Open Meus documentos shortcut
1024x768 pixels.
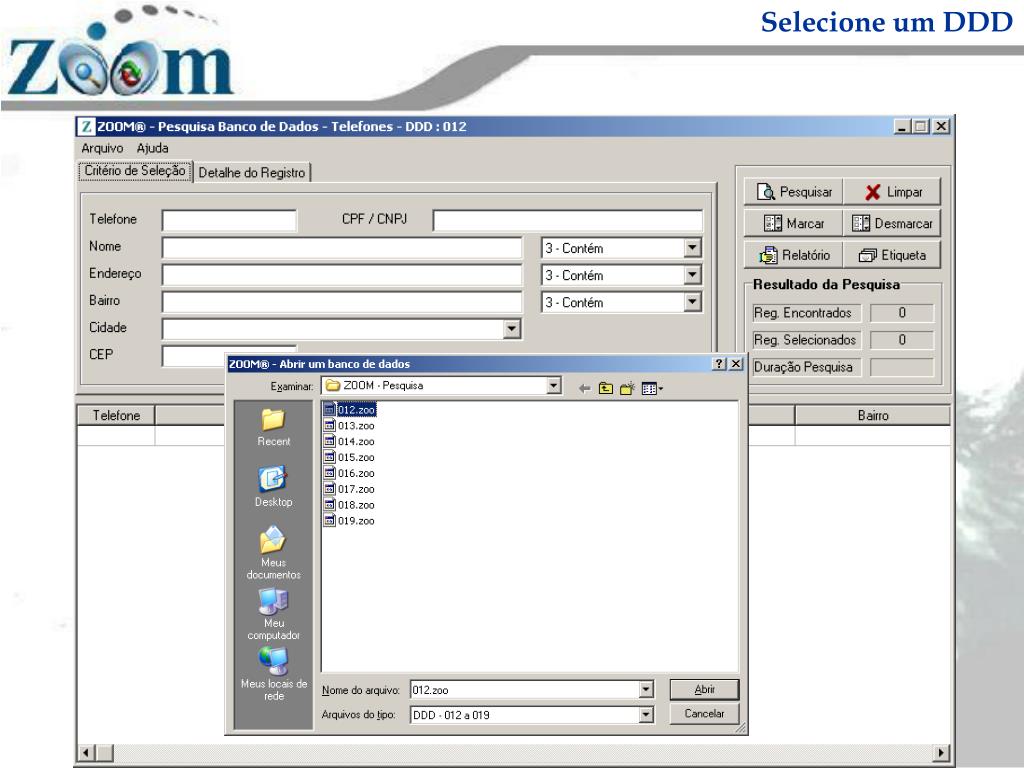point(274,552)
